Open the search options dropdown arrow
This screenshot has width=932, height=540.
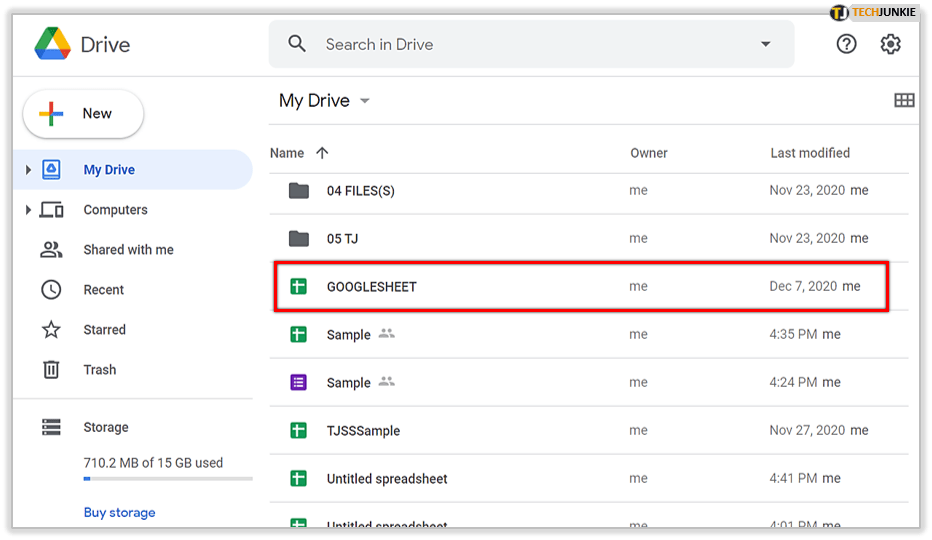(x=765, y=44)
